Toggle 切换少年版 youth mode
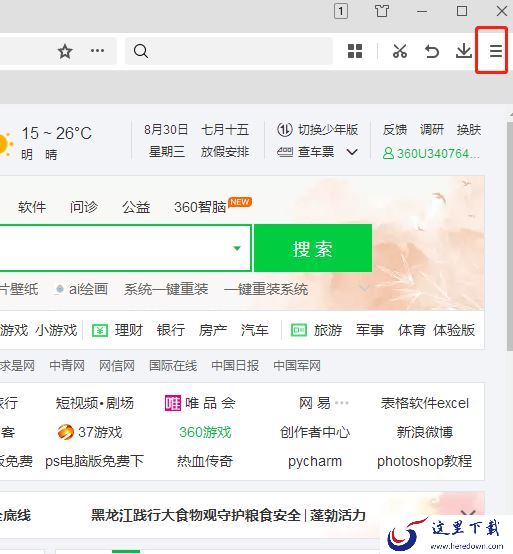The image size is (513, 554). 317,130
